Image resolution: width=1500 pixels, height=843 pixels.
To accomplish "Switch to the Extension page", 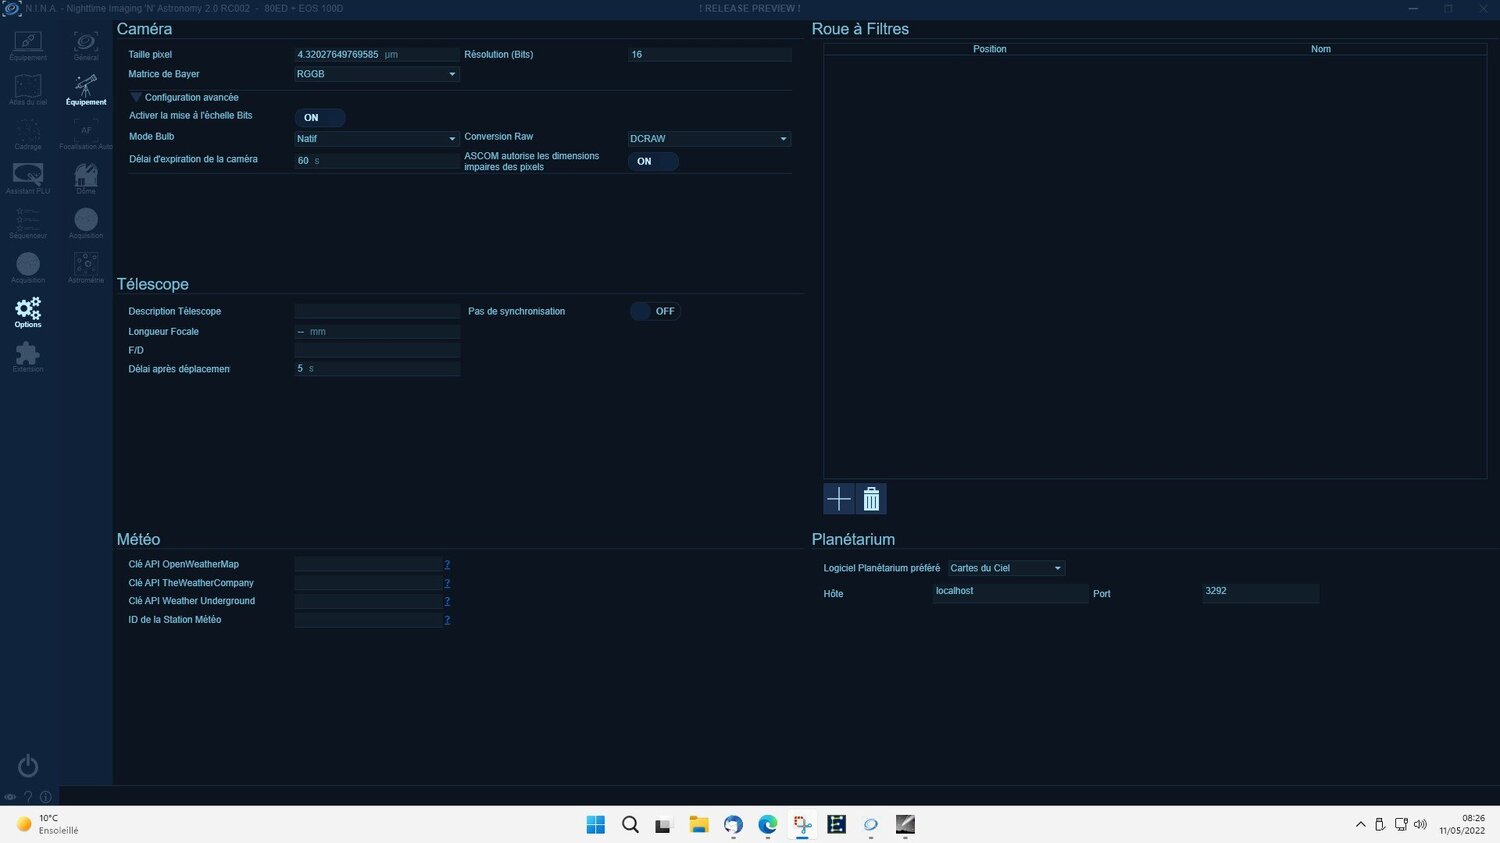I will click(x=27, y=356).
